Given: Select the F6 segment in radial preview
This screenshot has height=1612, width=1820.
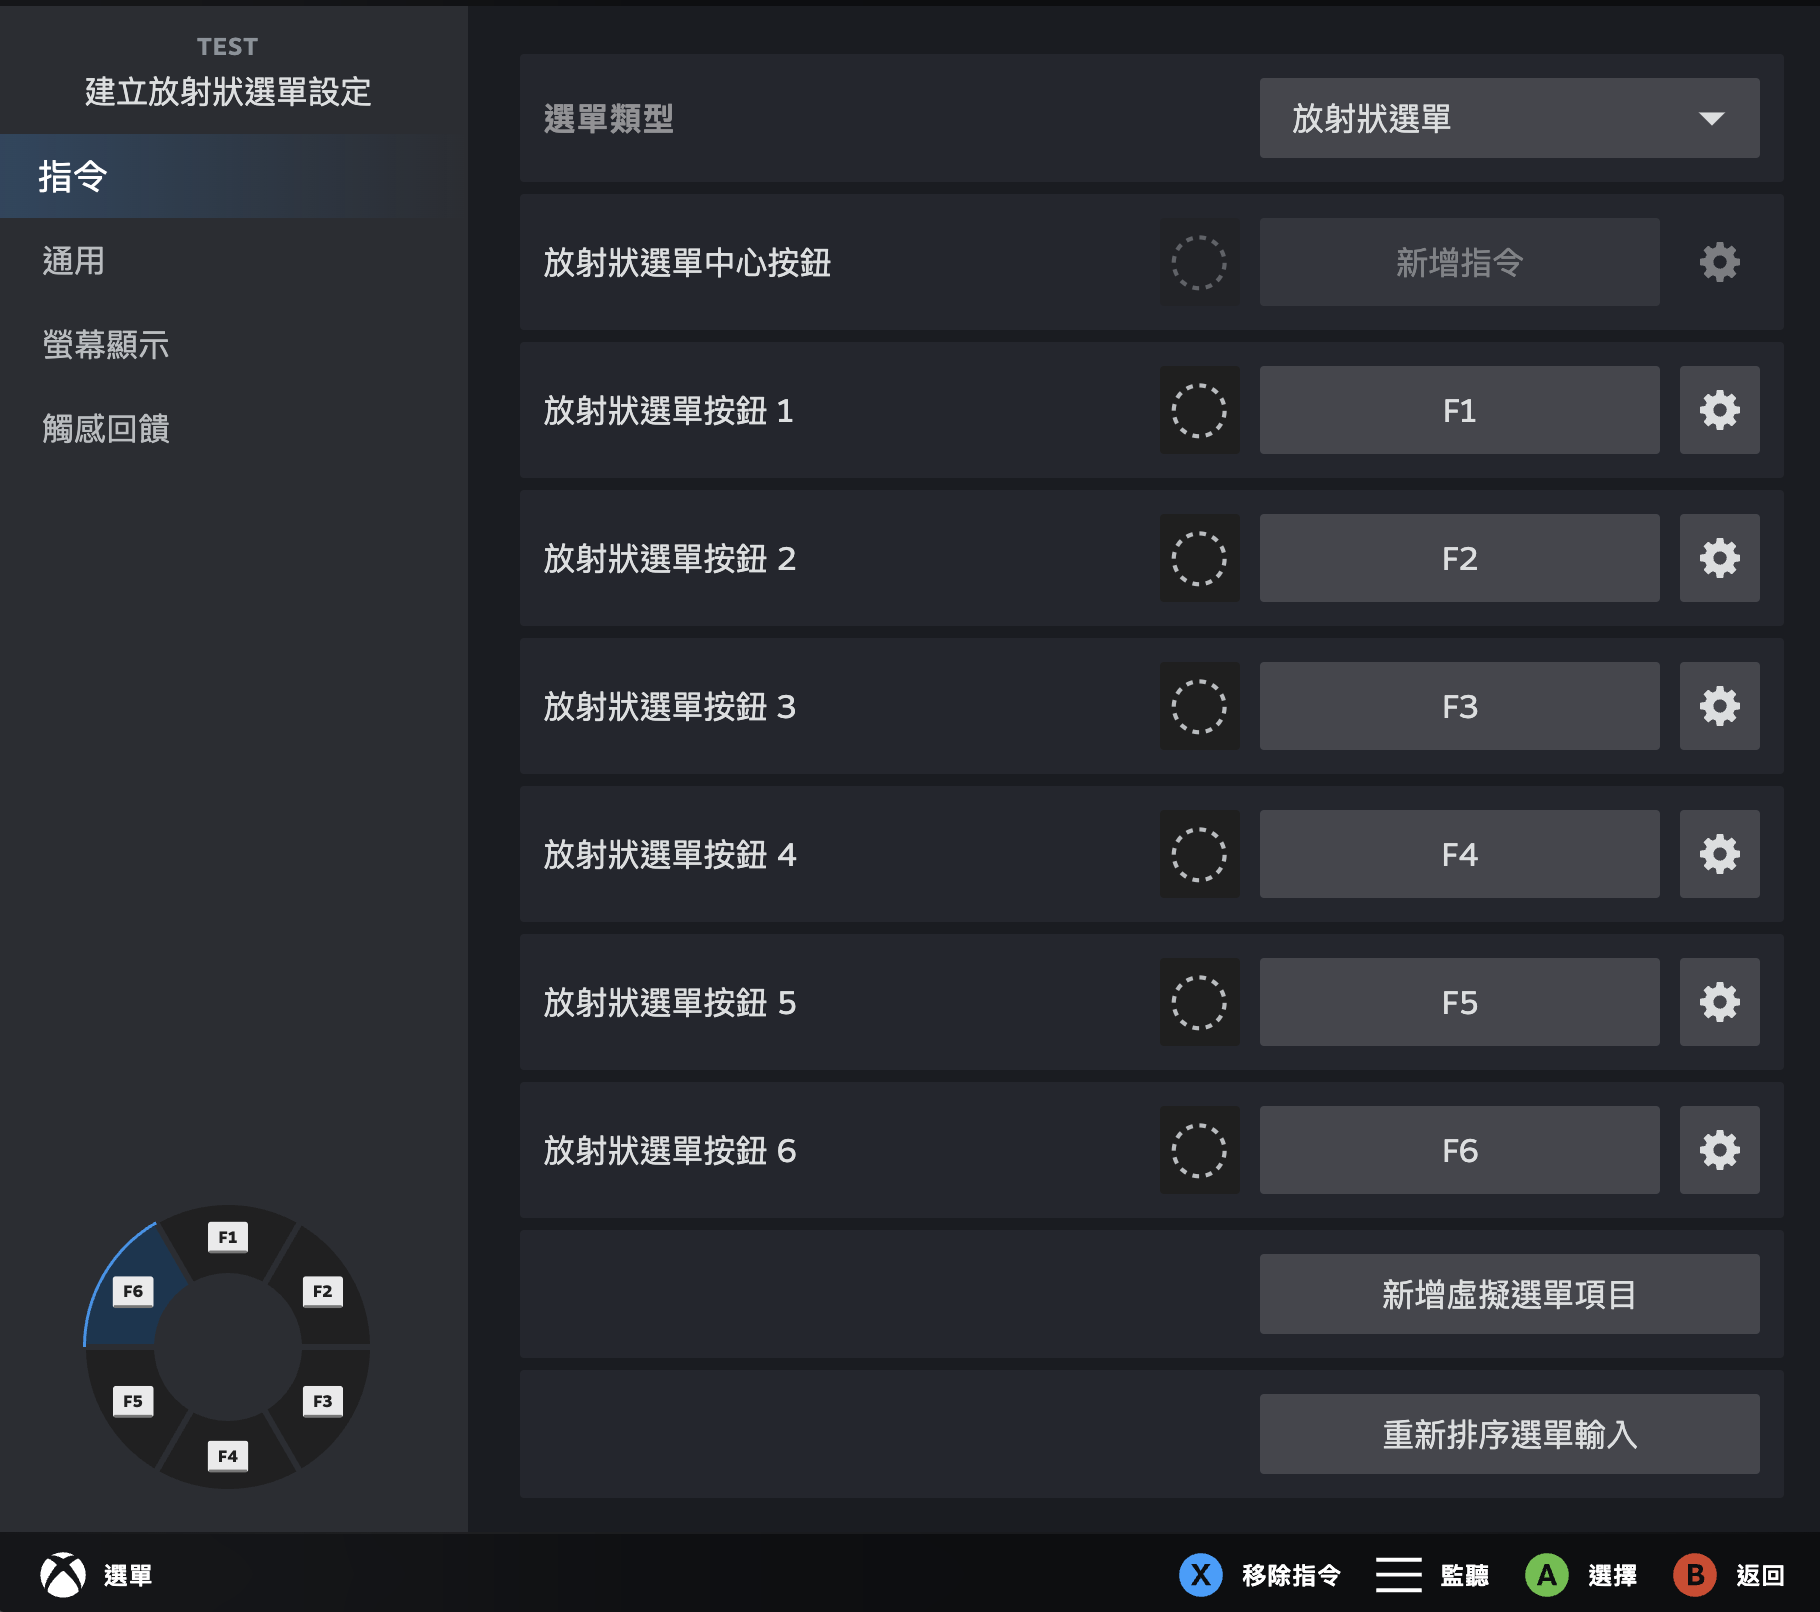Looking at the screenshot, I should (133, 1291).
